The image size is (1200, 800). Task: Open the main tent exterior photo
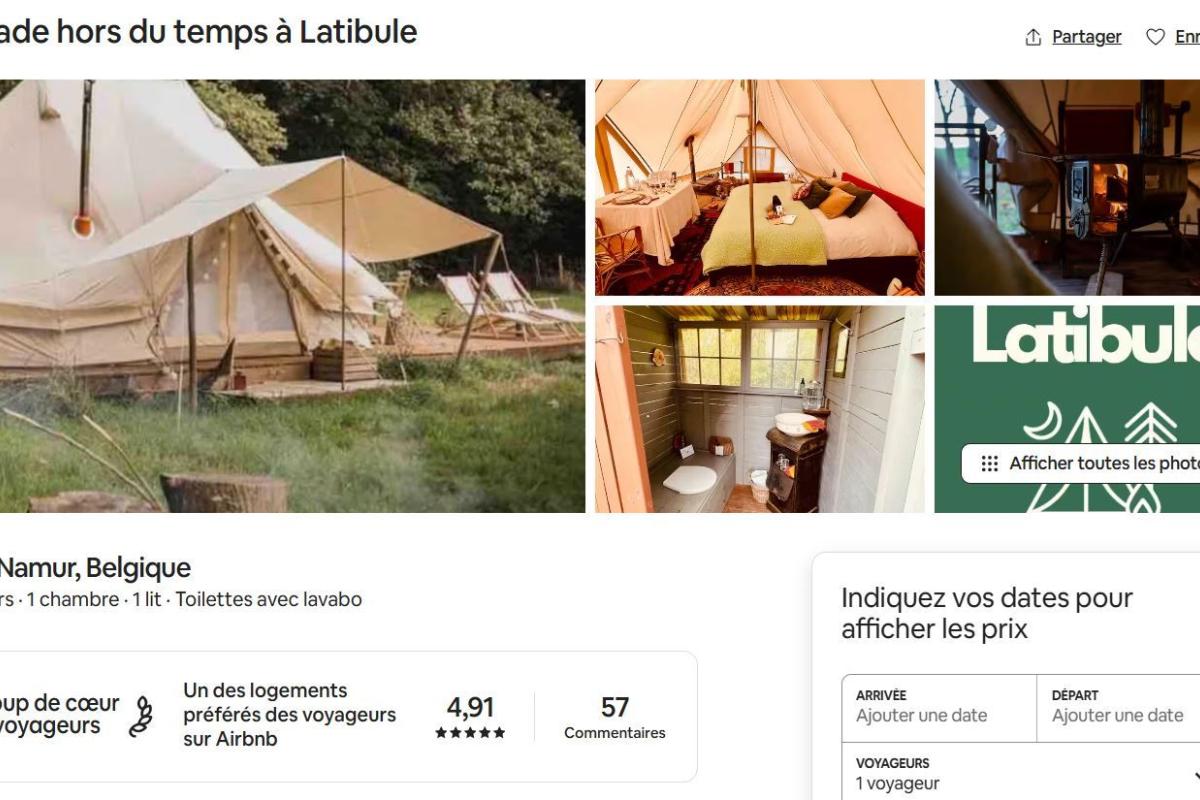coord(292,296)
